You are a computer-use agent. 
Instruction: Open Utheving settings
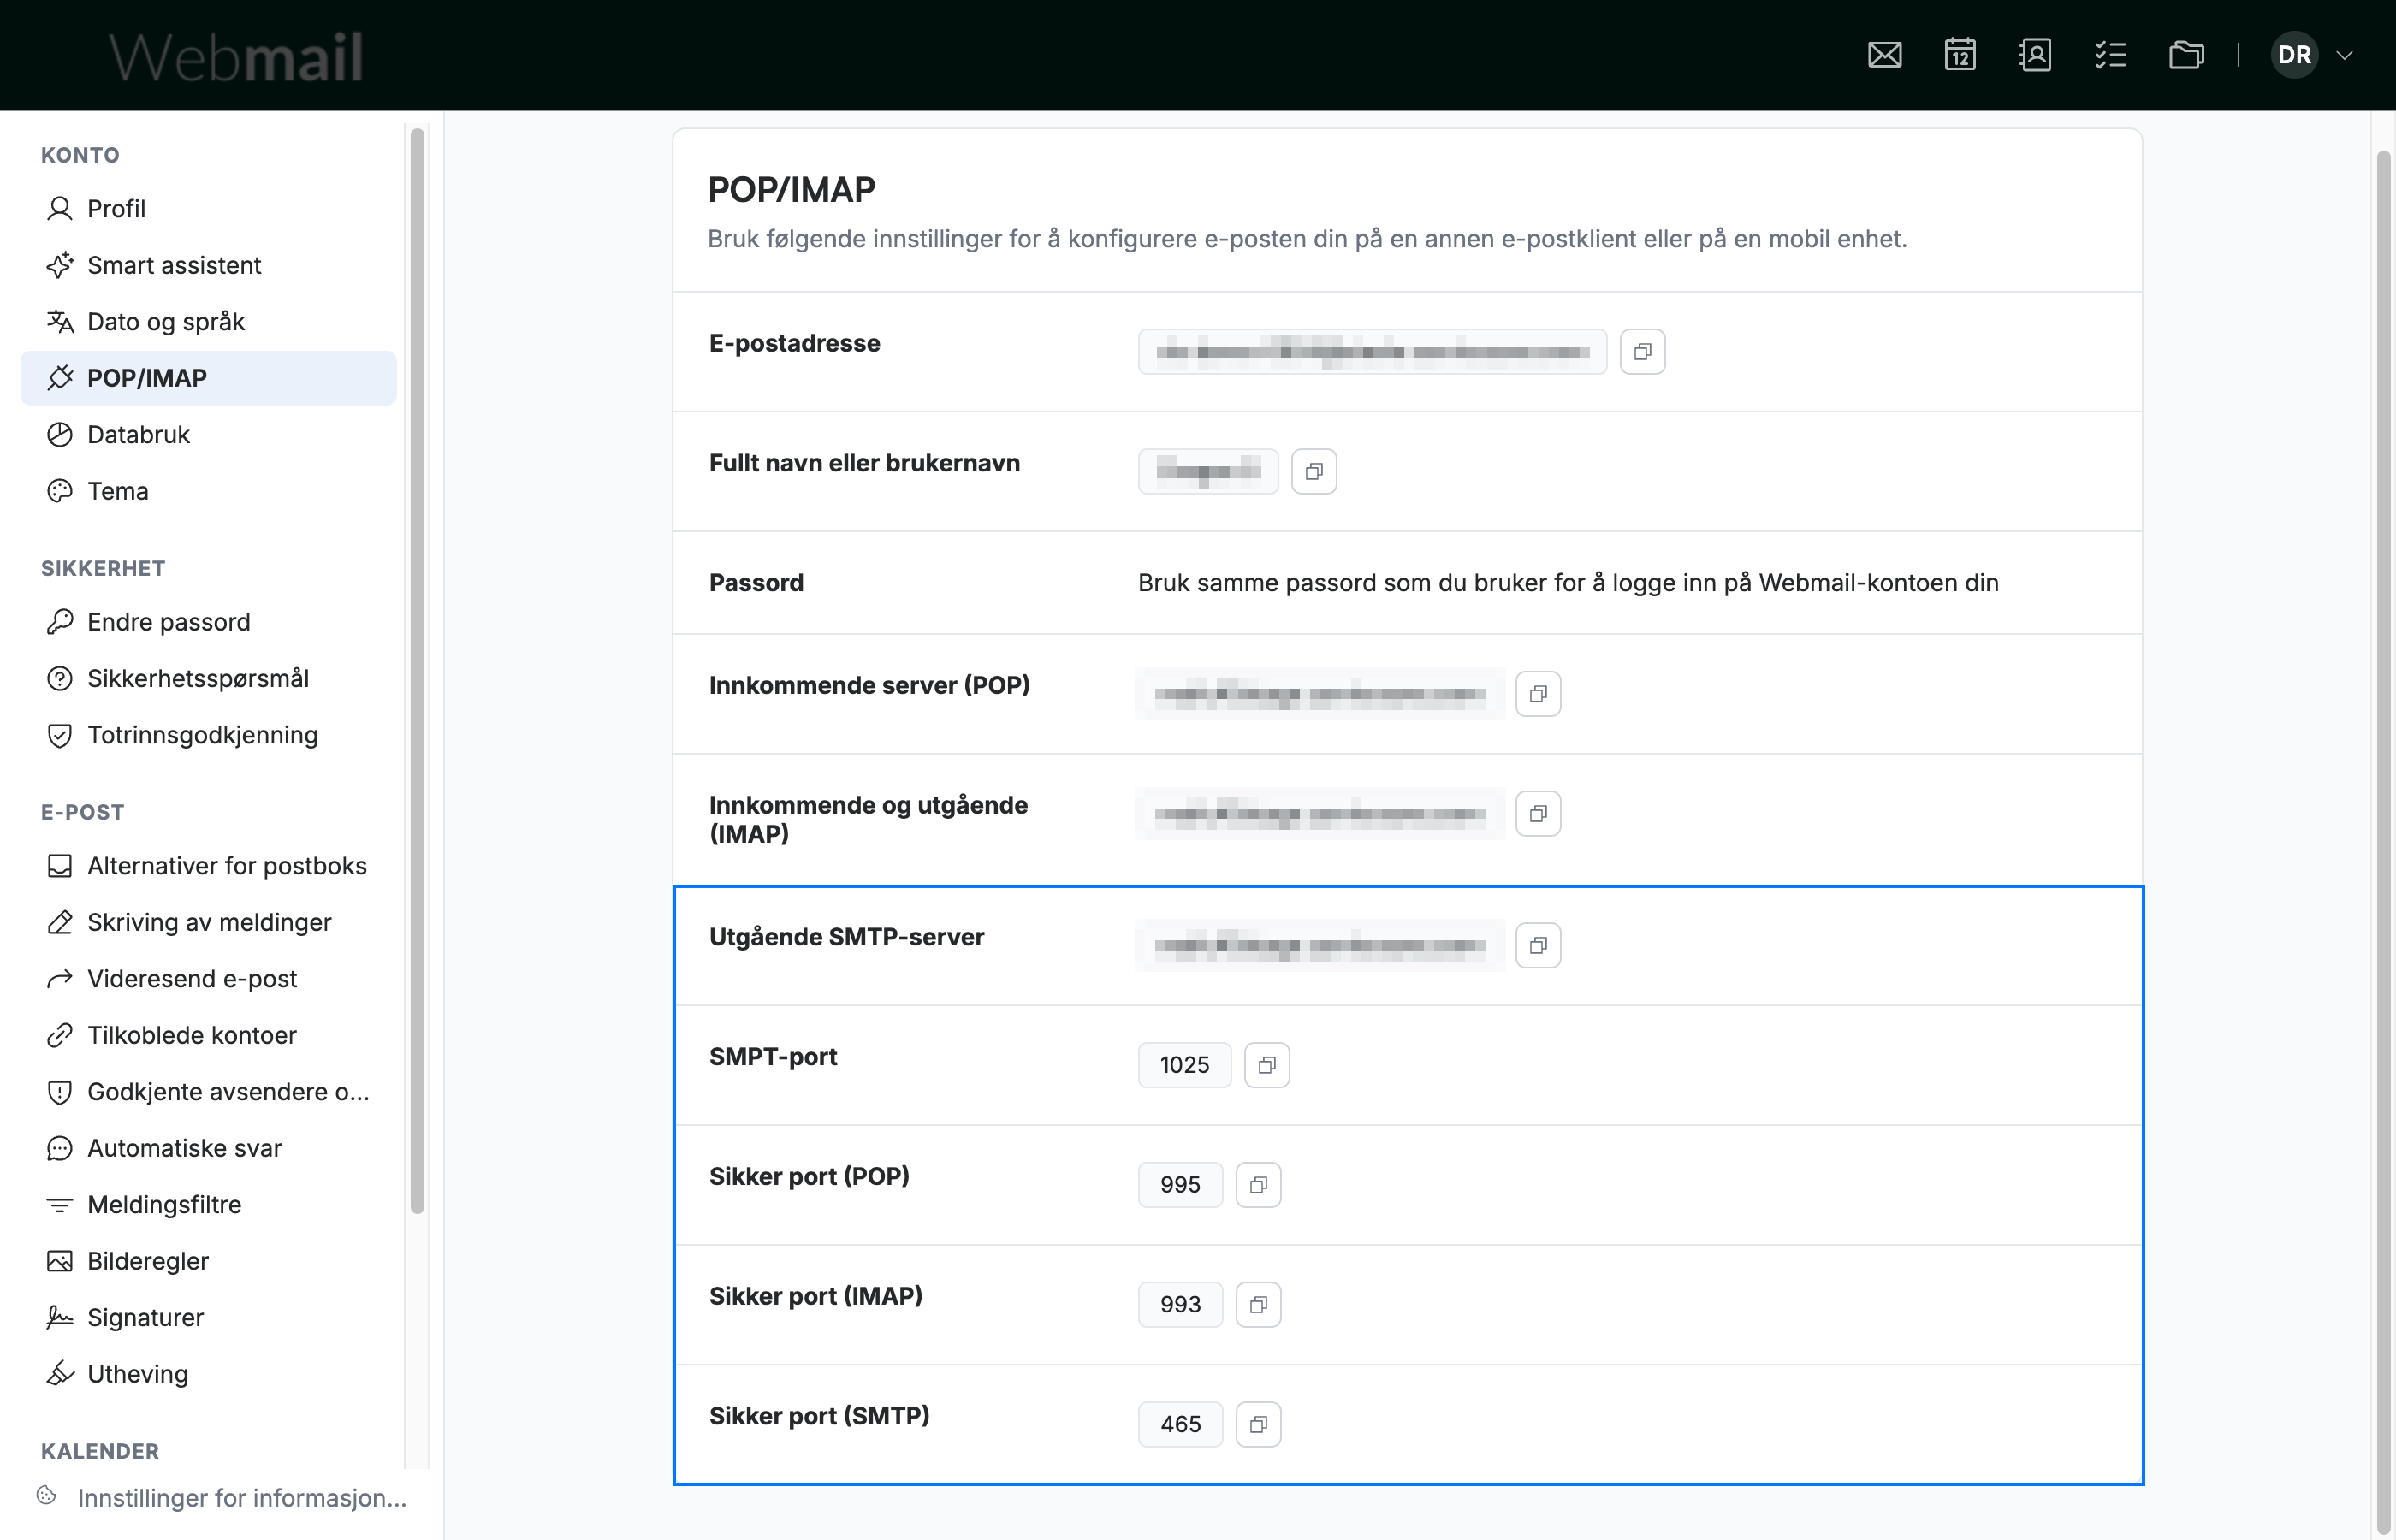tap(208, 1374)
